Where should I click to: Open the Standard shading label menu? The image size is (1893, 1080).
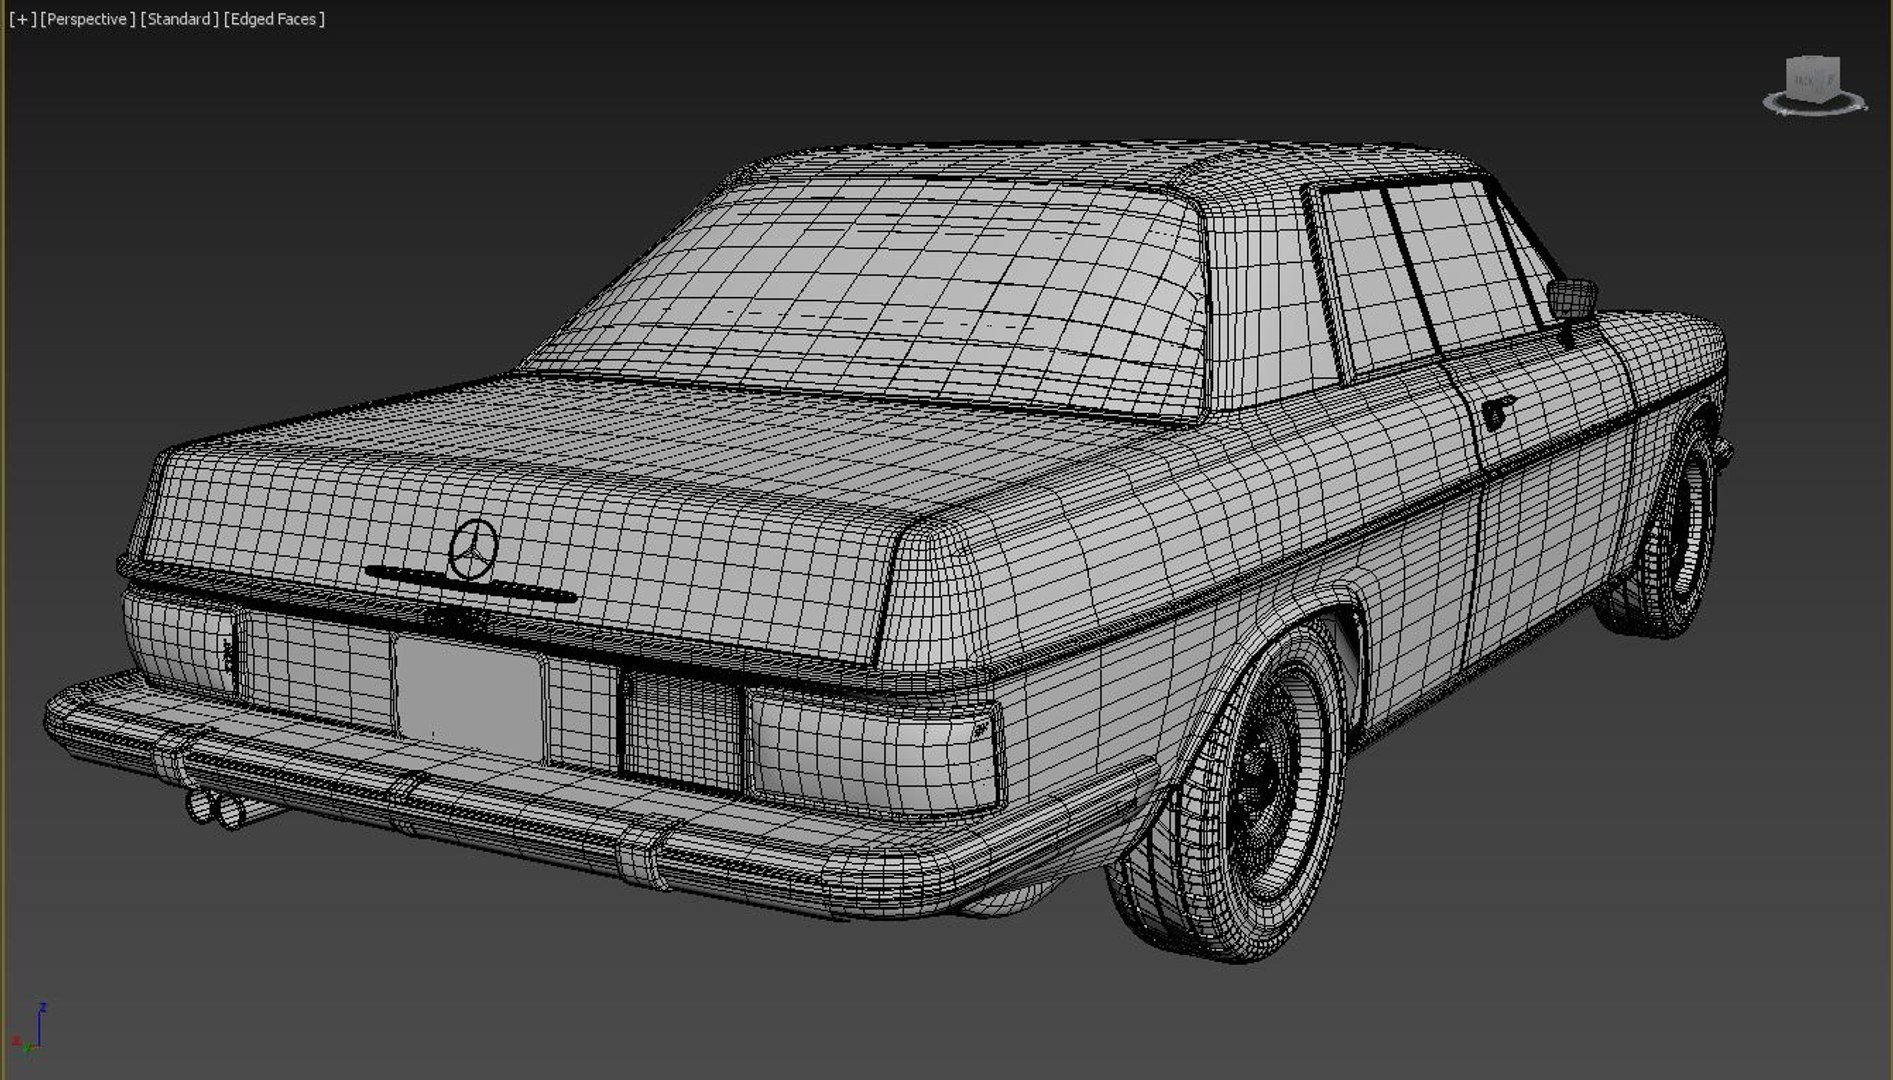click(179, 19)
